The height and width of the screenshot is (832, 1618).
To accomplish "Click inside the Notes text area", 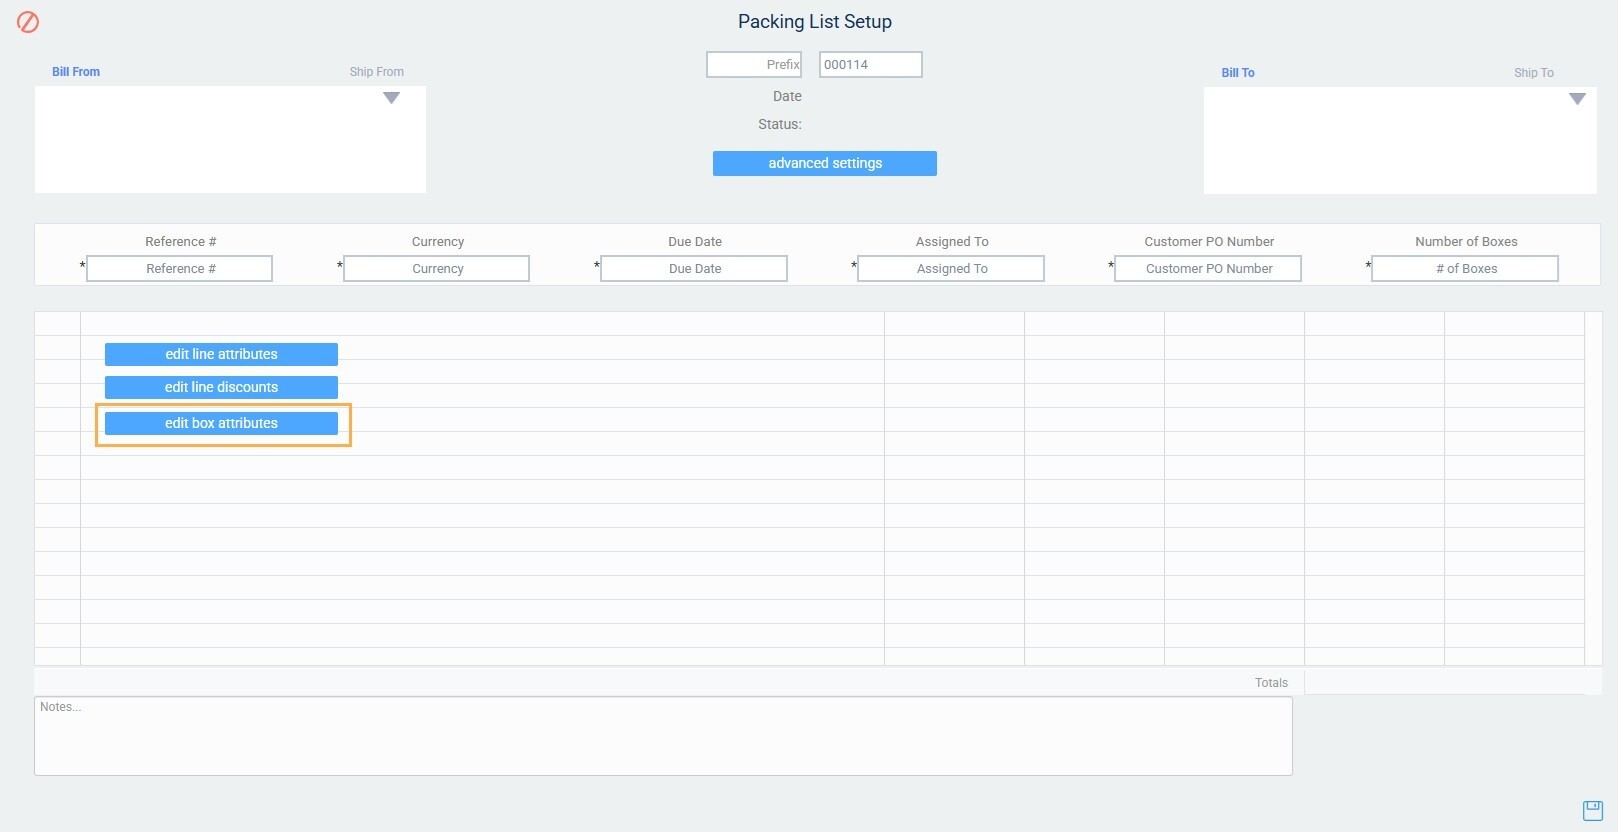I will [x=663, y=736].
